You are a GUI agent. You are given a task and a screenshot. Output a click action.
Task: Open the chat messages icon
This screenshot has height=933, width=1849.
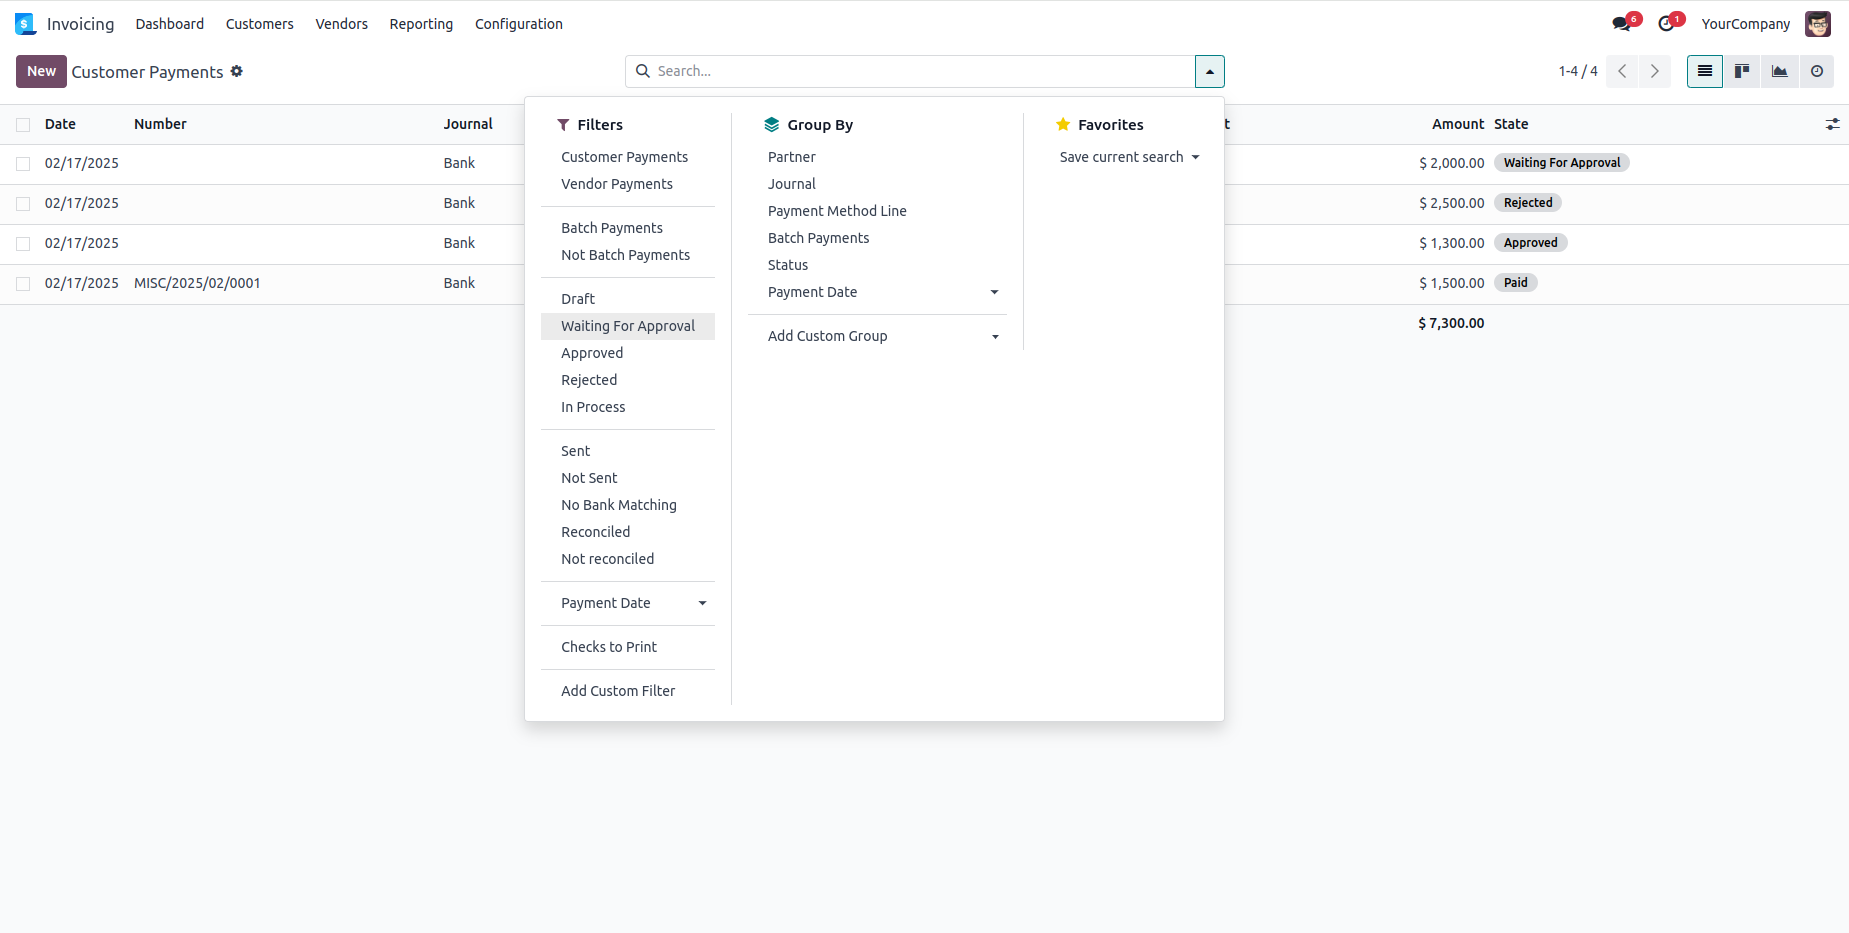(x=1621, y=24)
